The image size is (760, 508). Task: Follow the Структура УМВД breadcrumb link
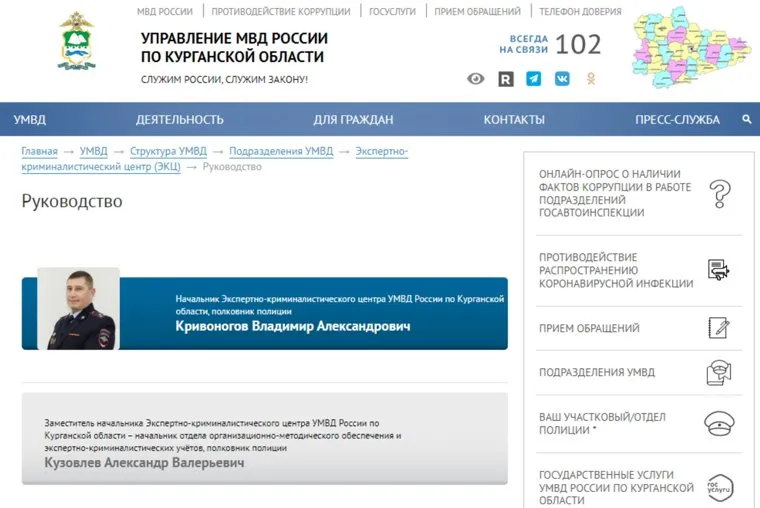click(168, 151)
